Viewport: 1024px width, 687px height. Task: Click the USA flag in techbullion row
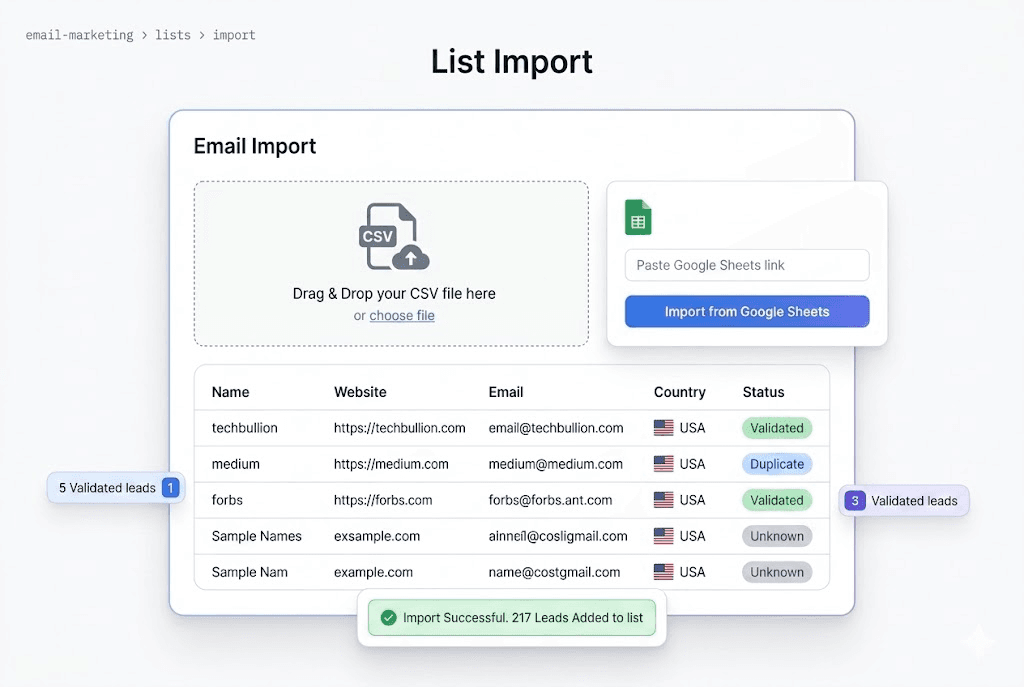click(664, 428)
